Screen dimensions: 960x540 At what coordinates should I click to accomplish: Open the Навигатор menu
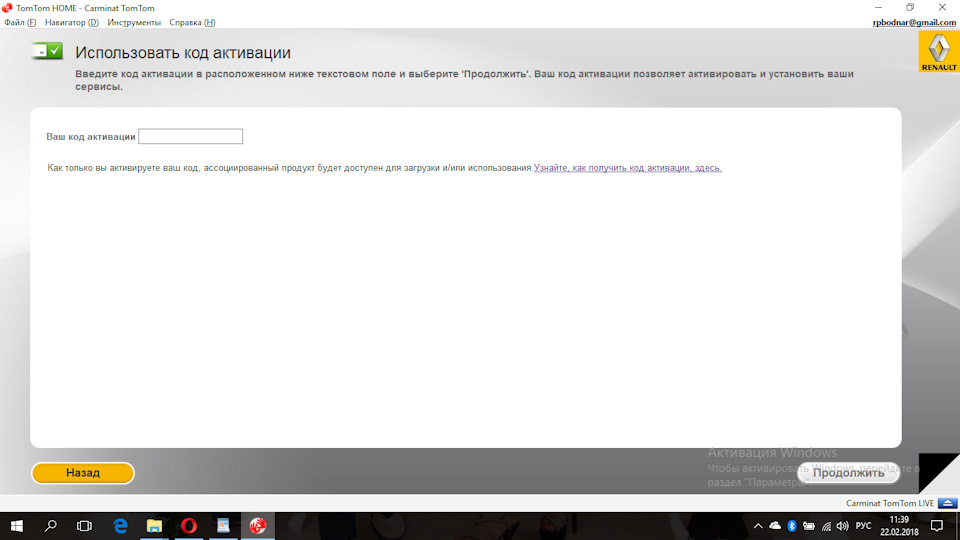pos(72,23)
